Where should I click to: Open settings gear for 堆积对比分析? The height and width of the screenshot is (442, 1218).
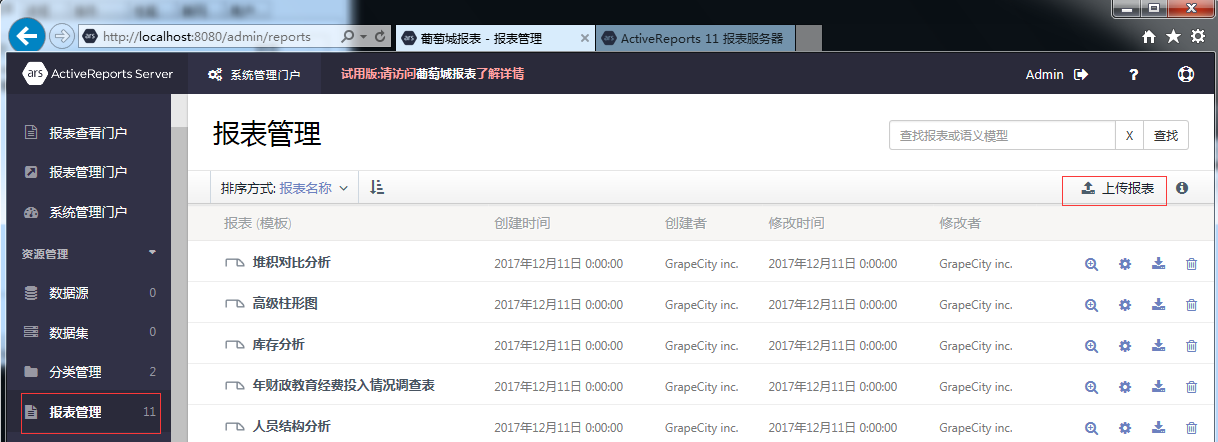(x=1125, y=264)
